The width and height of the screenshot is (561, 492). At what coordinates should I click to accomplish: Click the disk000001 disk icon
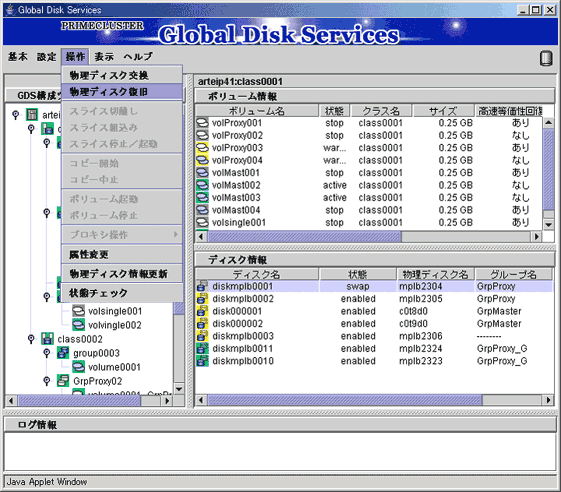coord(202,311)
